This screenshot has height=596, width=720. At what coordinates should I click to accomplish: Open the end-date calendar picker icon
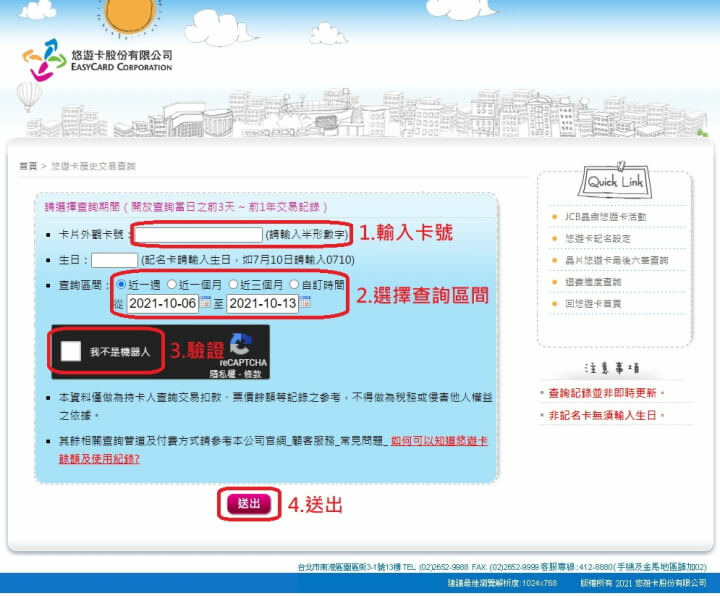click(305, 302)
